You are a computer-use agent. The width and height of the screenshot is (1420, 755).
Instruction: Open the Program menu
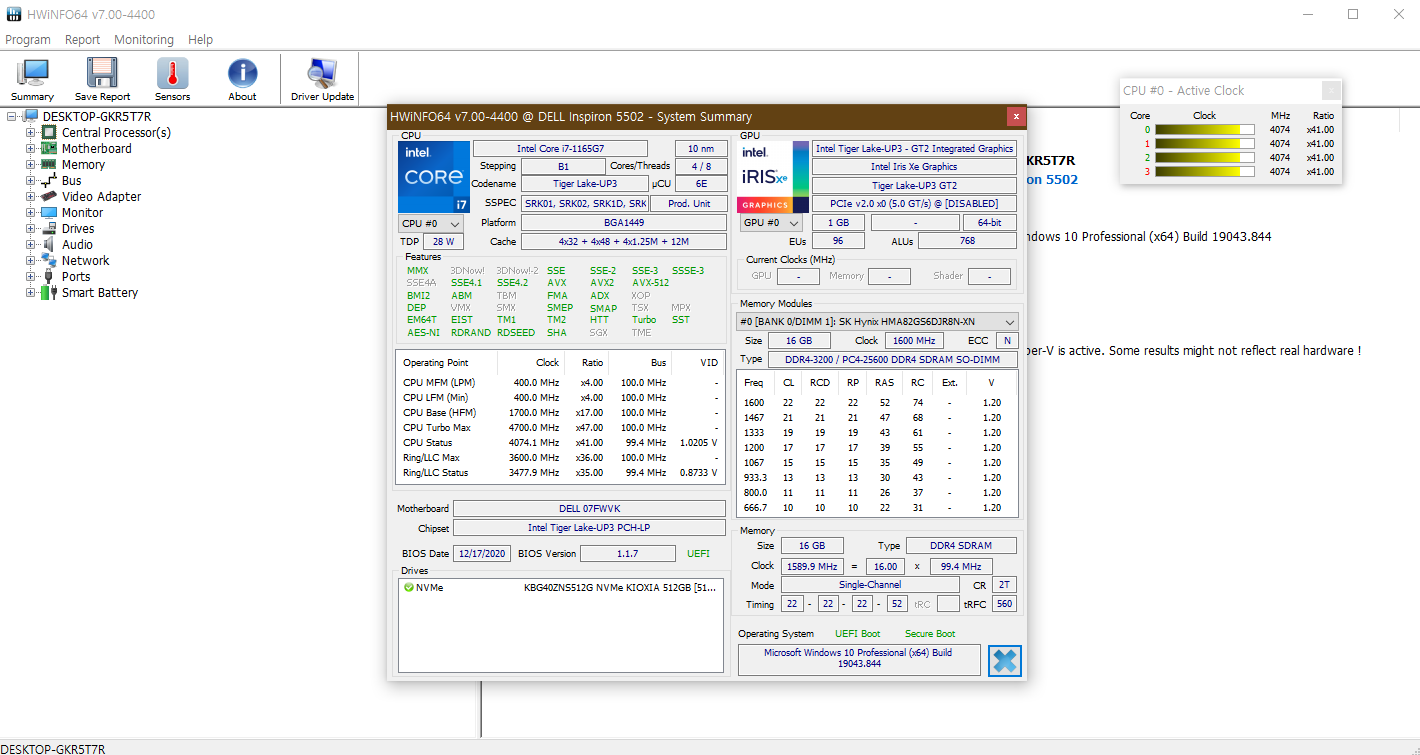point(28,40)
